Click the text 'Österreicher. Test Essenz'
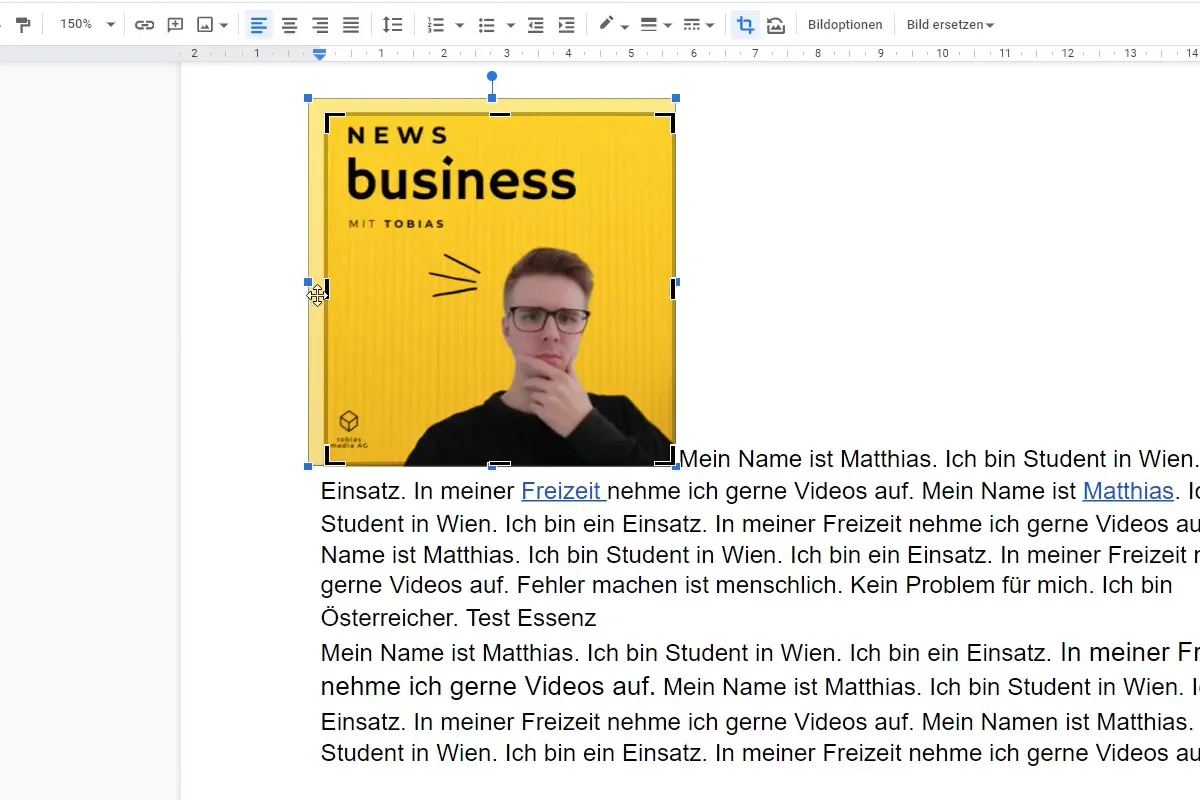 [x=458, y=618]
